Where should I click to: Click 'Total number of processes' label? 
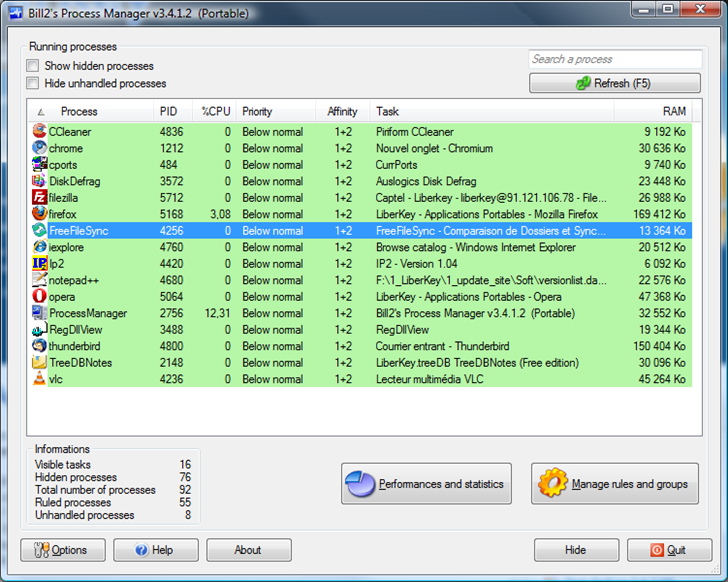click(95, 490)
